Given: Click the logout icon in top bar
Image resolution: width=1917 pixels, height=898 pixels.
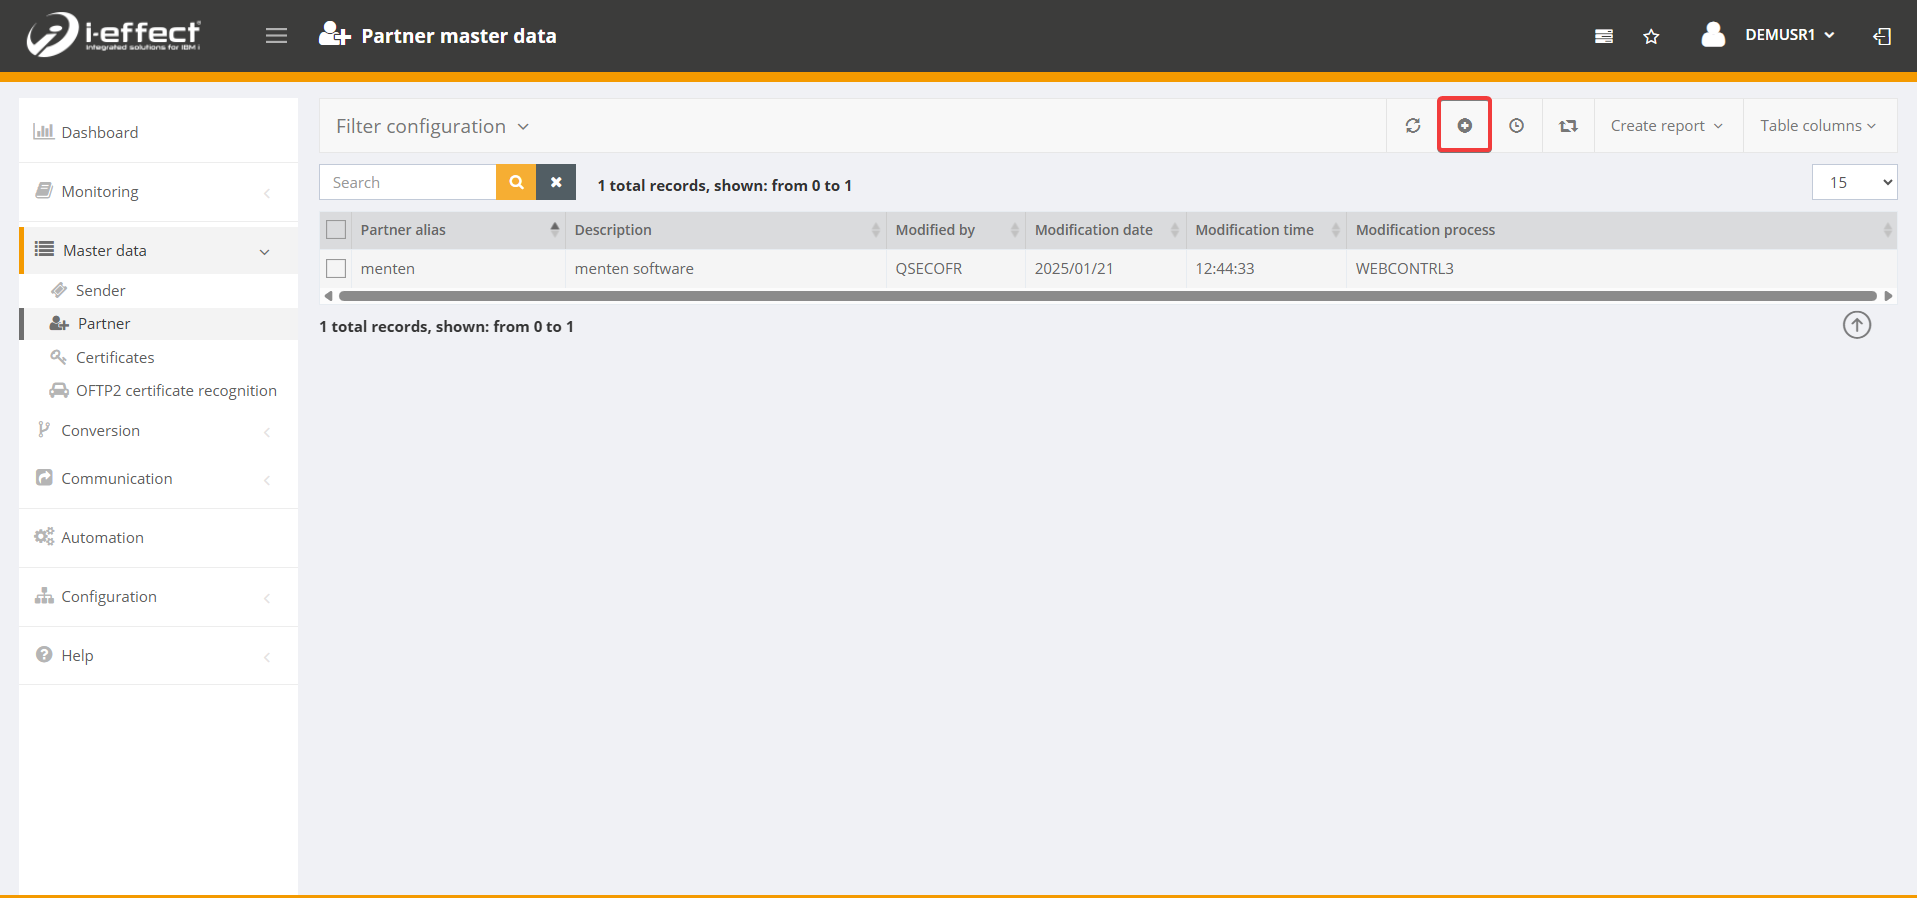Looking at the screenshot, I should pyautogui.click(x=1881, y=37).
